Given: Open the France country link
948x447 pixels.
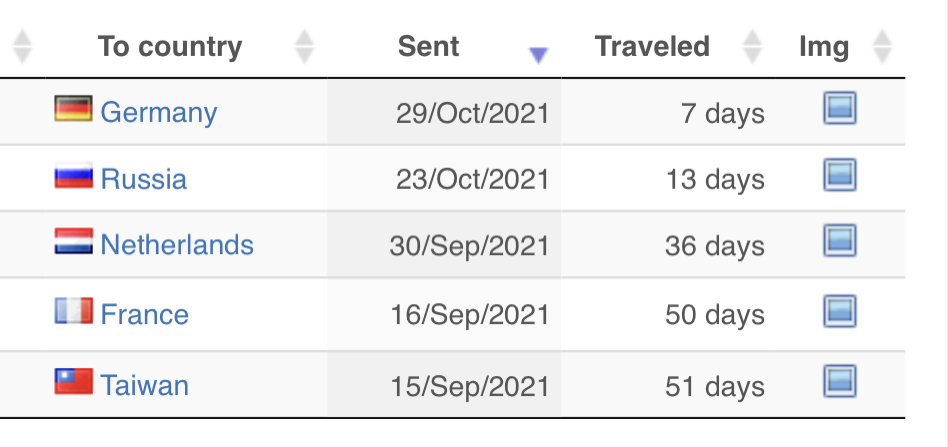Looking at the screenshot, I should (x=144, y=315).
